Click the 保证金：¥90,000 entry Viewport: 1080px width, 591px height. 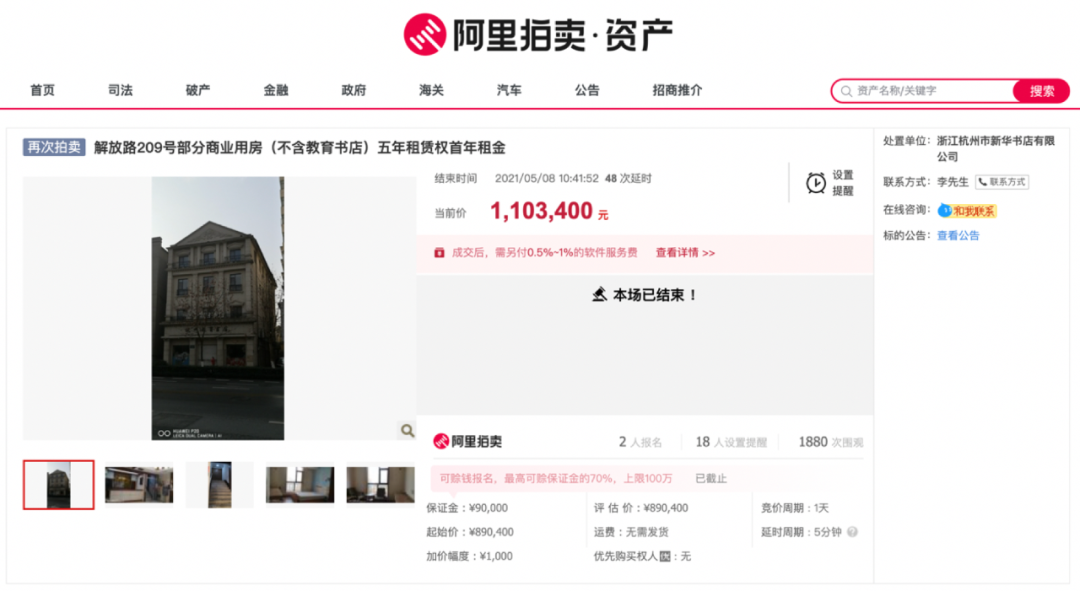pos(467,508)
